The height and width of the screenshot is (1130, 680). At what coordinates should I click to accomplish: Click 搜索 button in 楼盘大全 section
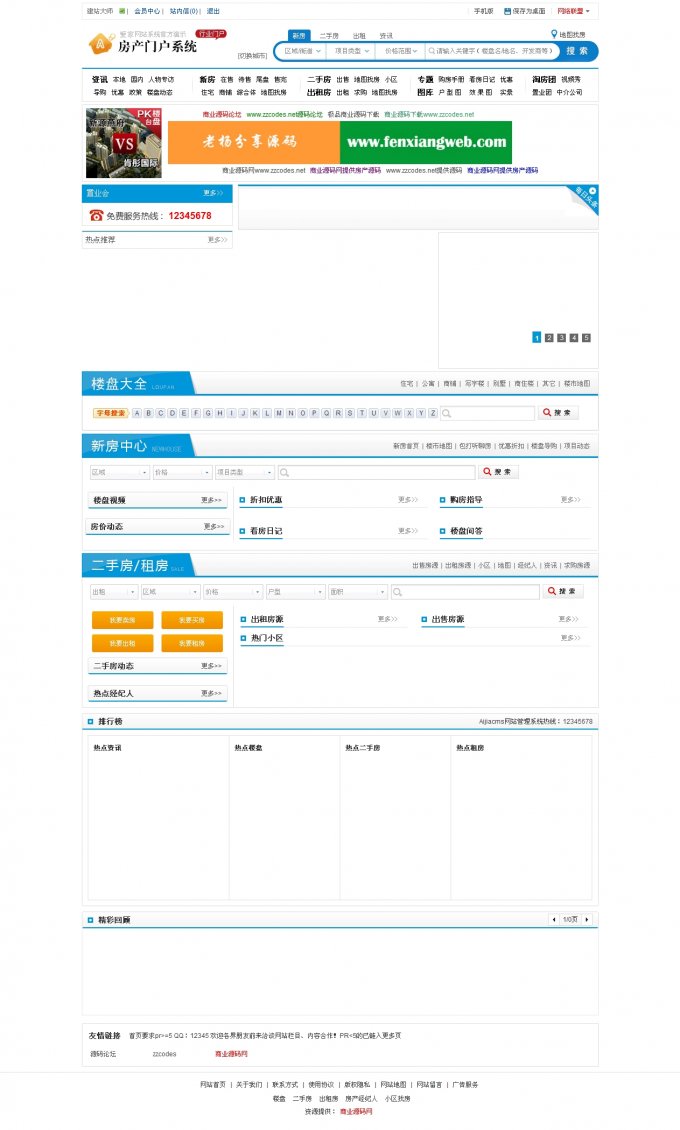click(x=558, y=413)
